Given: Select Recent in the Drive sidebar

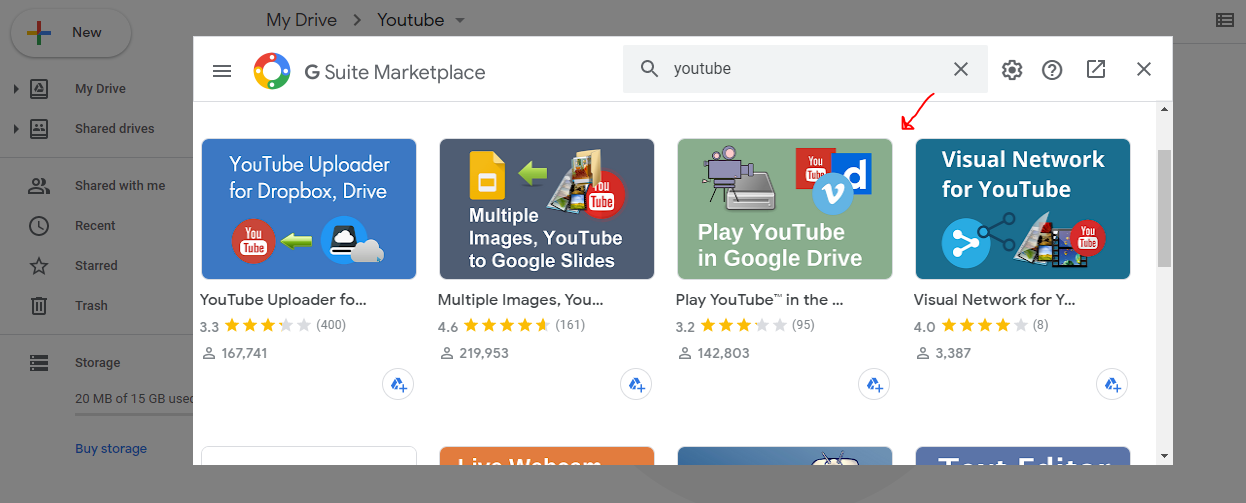Looking at the screenshot, I should [x=95, y=226].
